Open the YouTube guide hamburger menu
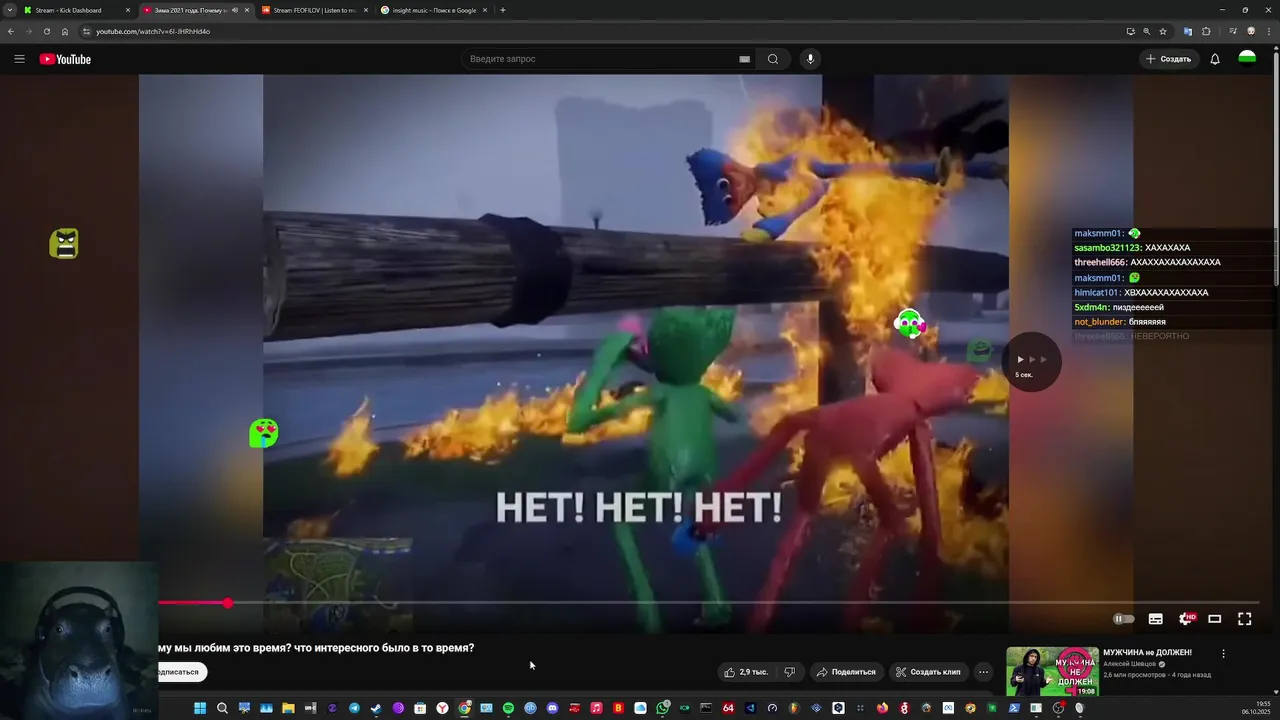Viewport: 1280px width, 720px height. point(19,59)
